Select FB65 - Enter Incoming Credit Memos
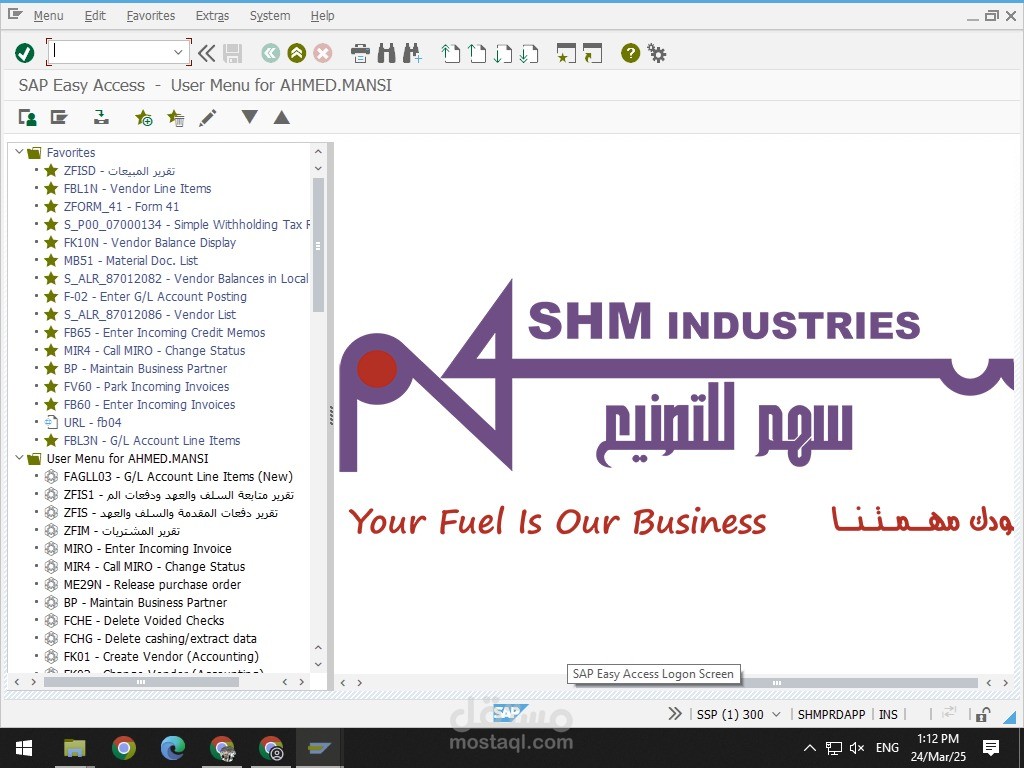 tap(164, 332)
